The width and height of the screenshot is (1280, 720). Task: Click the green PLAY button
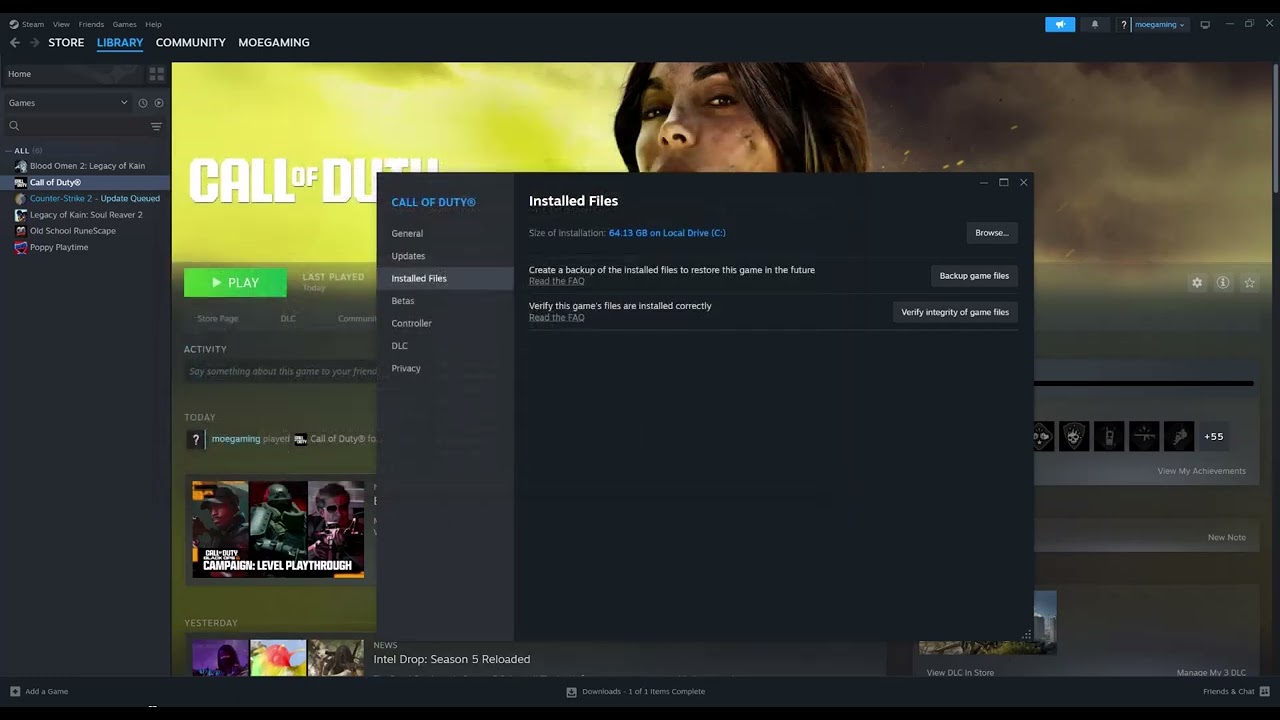click(235, 283)
